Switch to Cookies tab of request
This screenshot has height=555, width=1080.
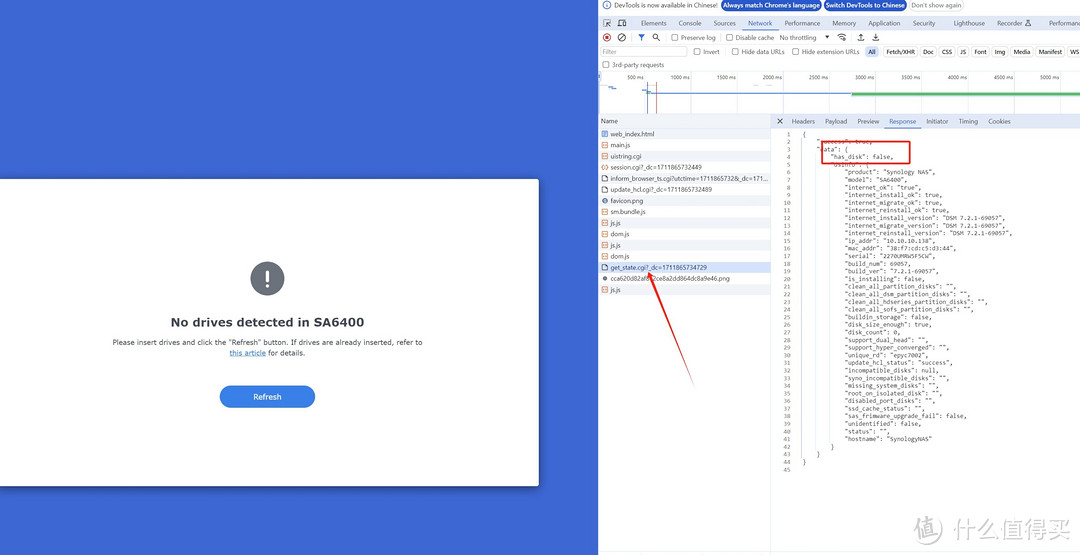click(x=999, y=121)
